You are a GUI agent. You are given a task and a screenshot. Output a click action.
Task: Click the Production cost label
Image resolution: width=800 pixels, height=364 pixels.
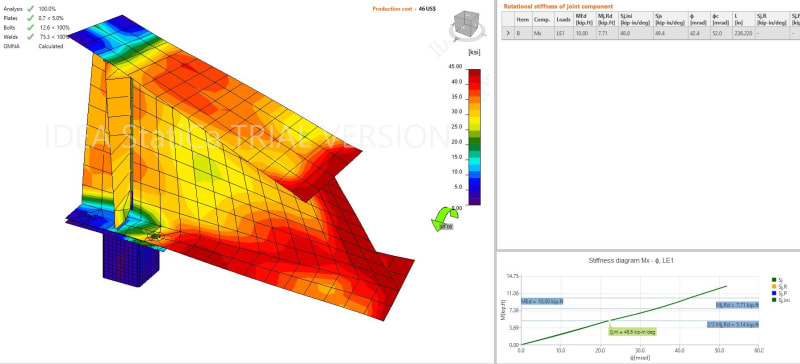(x=392, y=9)
